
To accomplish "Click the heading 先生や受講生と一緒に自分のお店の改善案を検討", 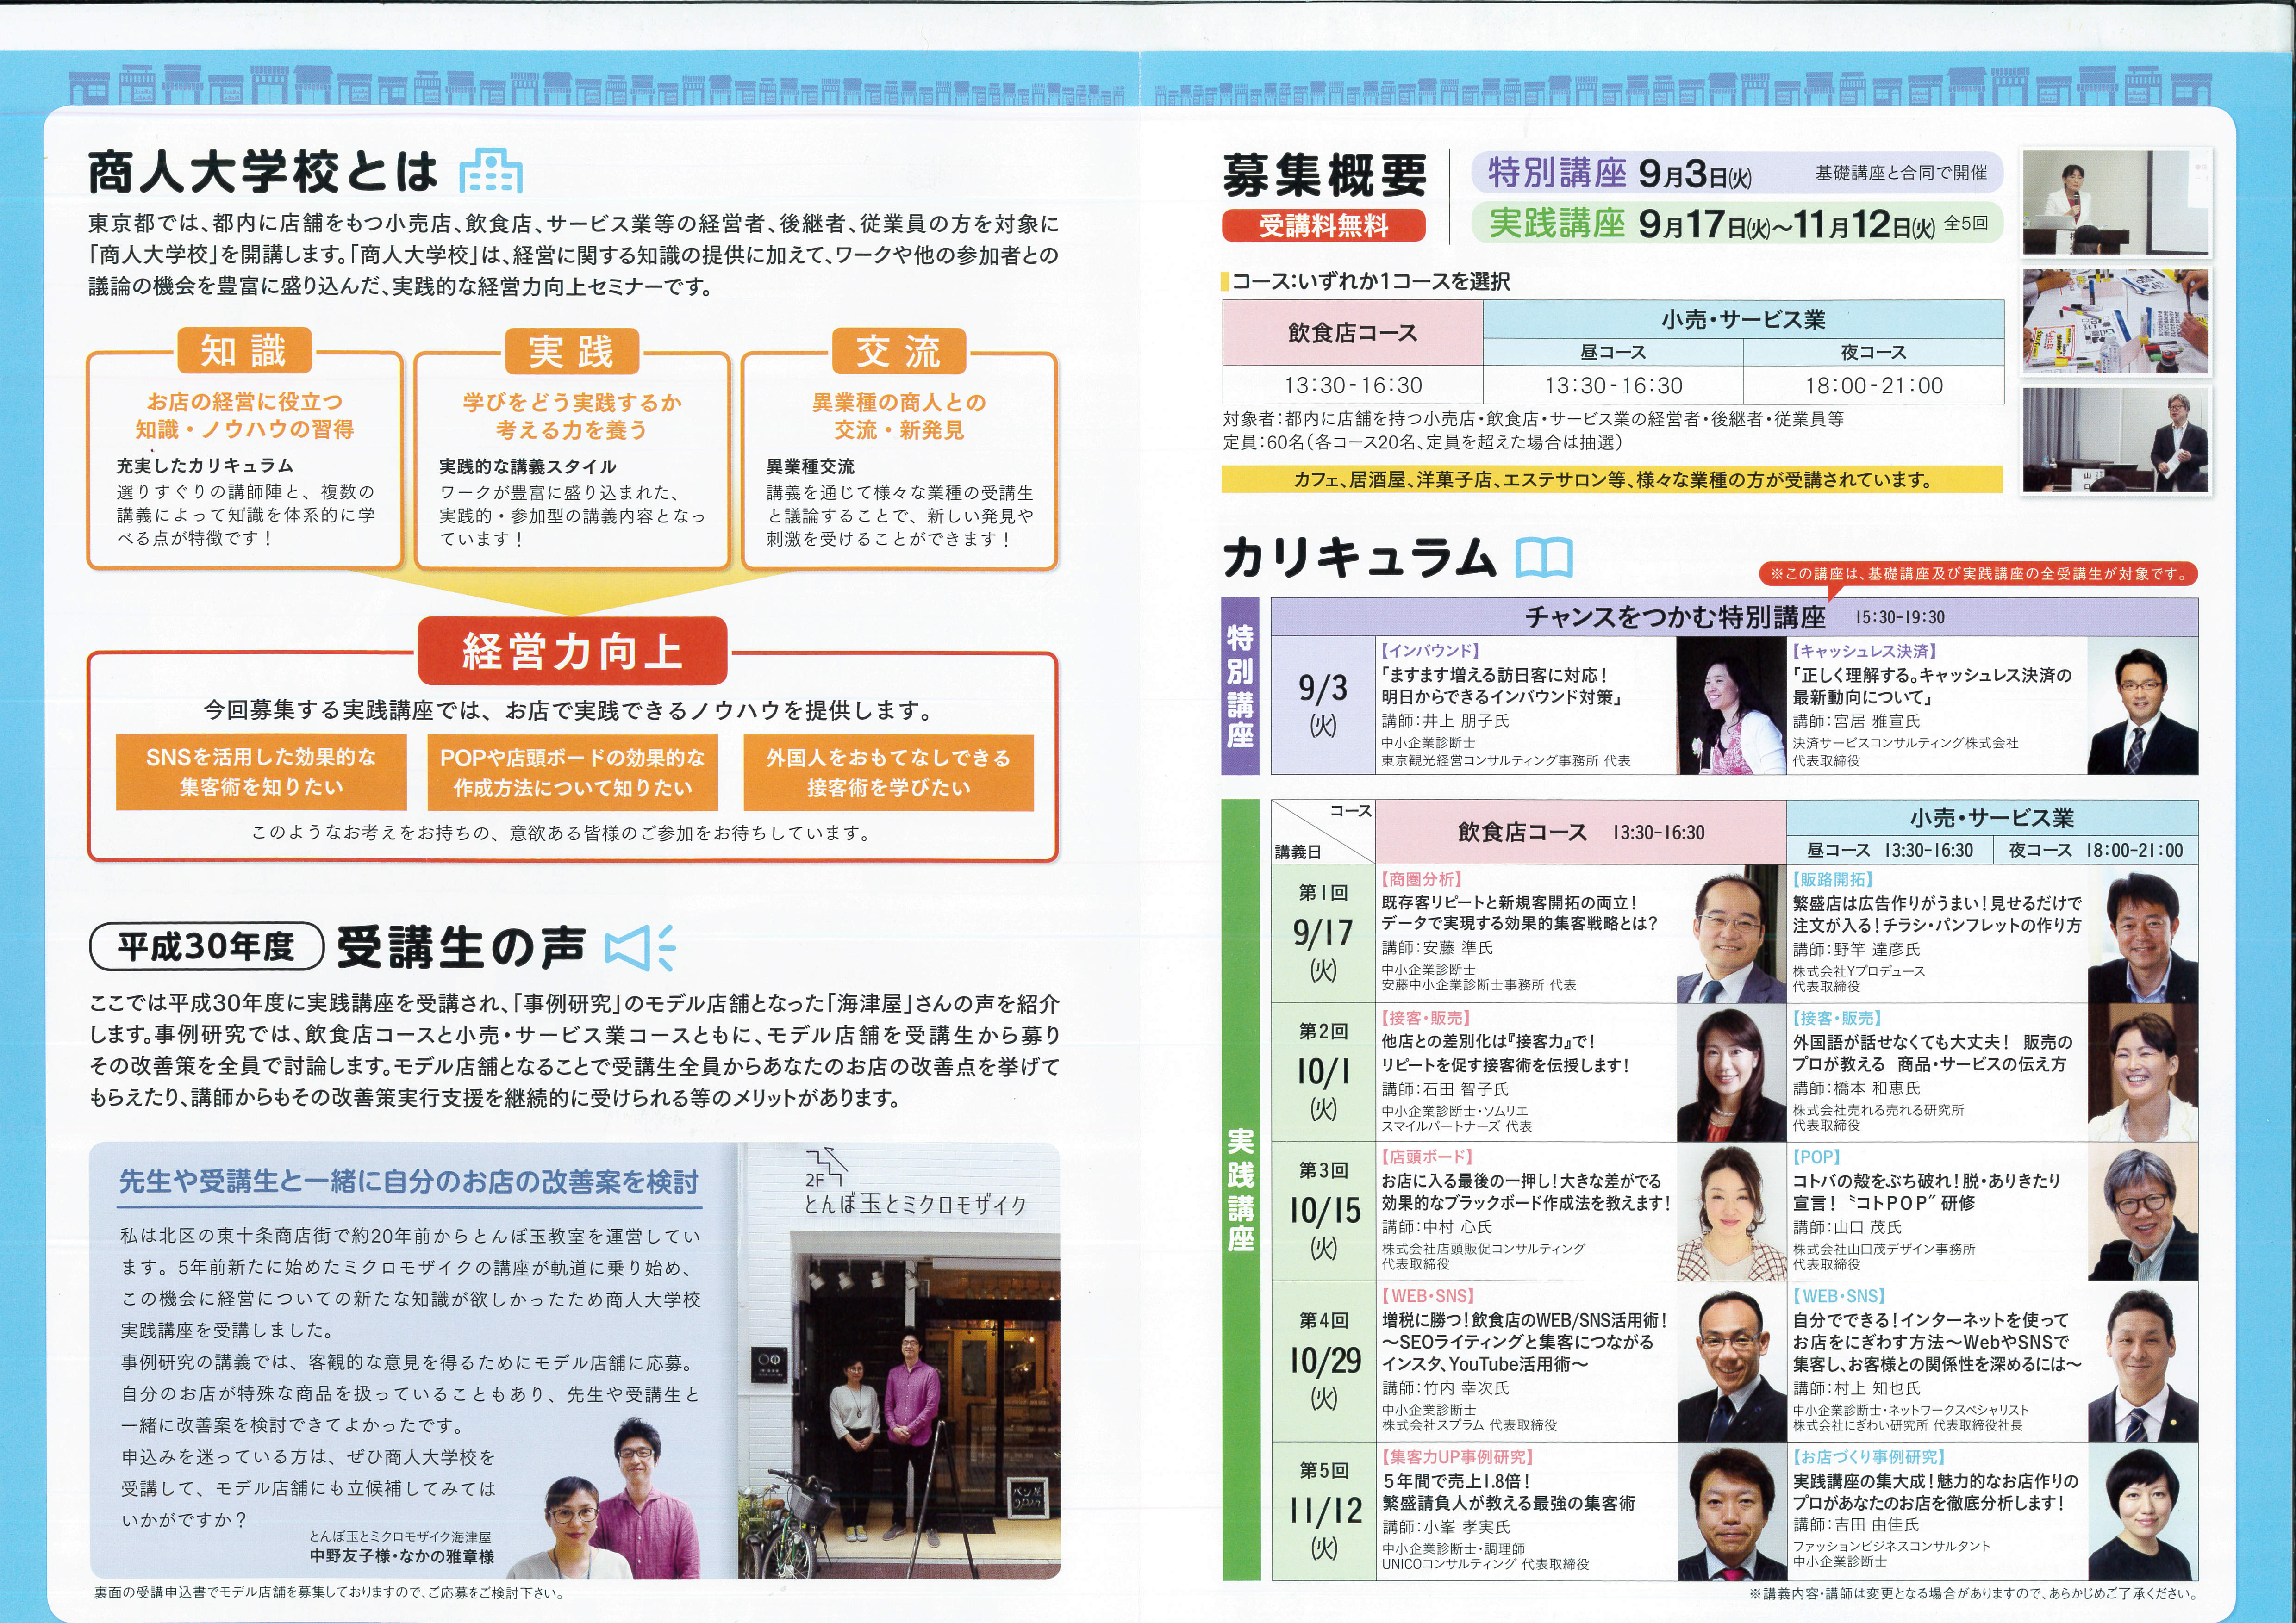I will click(409, 1182).
